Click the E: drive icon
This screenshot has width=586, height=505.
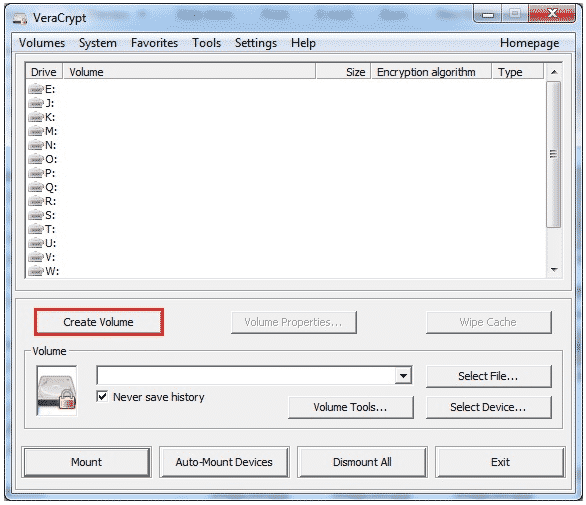(x=36, y=89)
